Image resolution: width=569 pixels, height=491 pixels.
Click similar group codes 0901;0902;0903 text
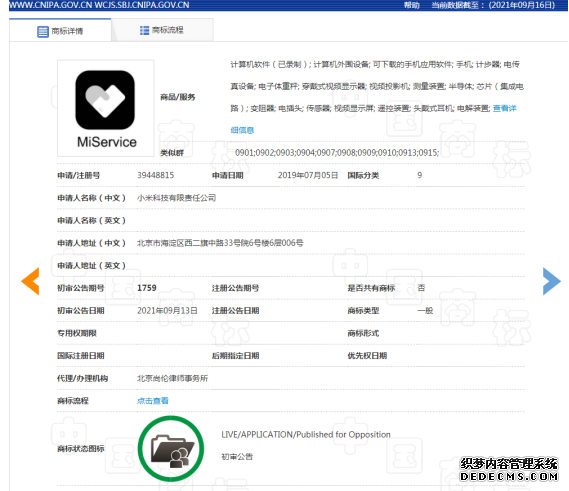tap(337, 152)
